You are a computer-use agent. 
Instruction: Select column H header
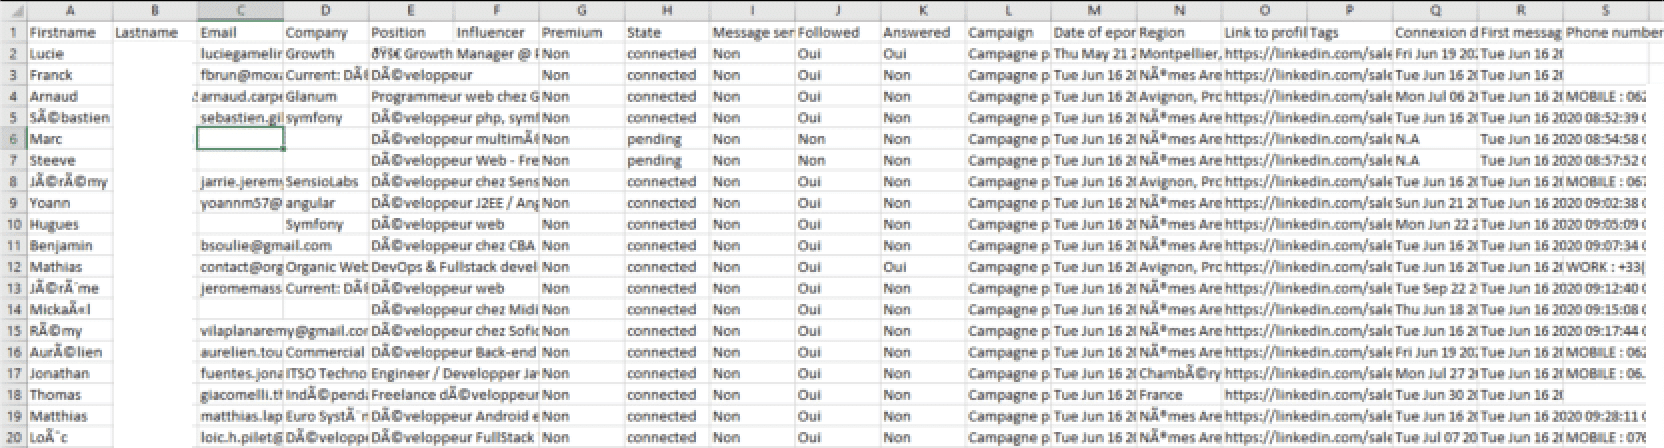point(667,11)
